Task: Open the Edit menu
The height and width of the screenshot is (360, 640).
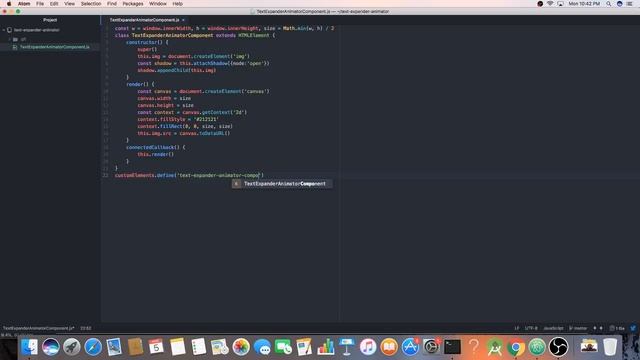Action: point(54,4)
